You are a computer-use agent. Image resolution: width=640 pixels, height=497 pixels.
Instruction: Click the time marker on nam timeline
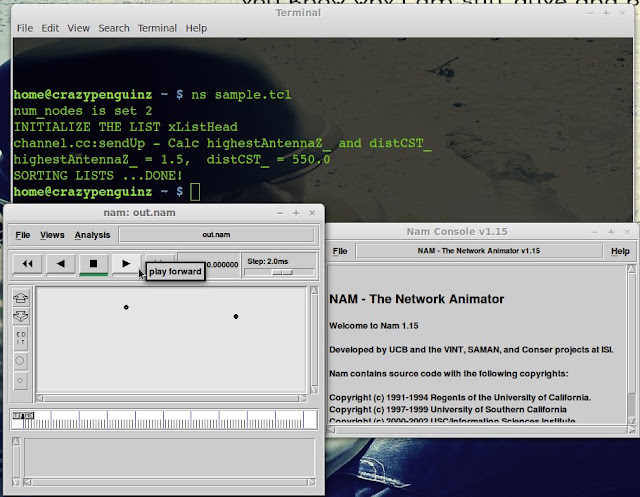point(22,415)
